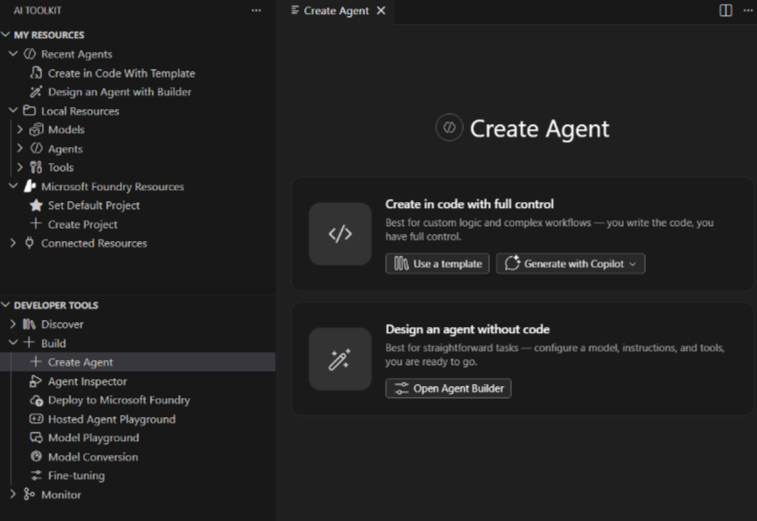Click the magic wand tile icon

tap(340, 359)
